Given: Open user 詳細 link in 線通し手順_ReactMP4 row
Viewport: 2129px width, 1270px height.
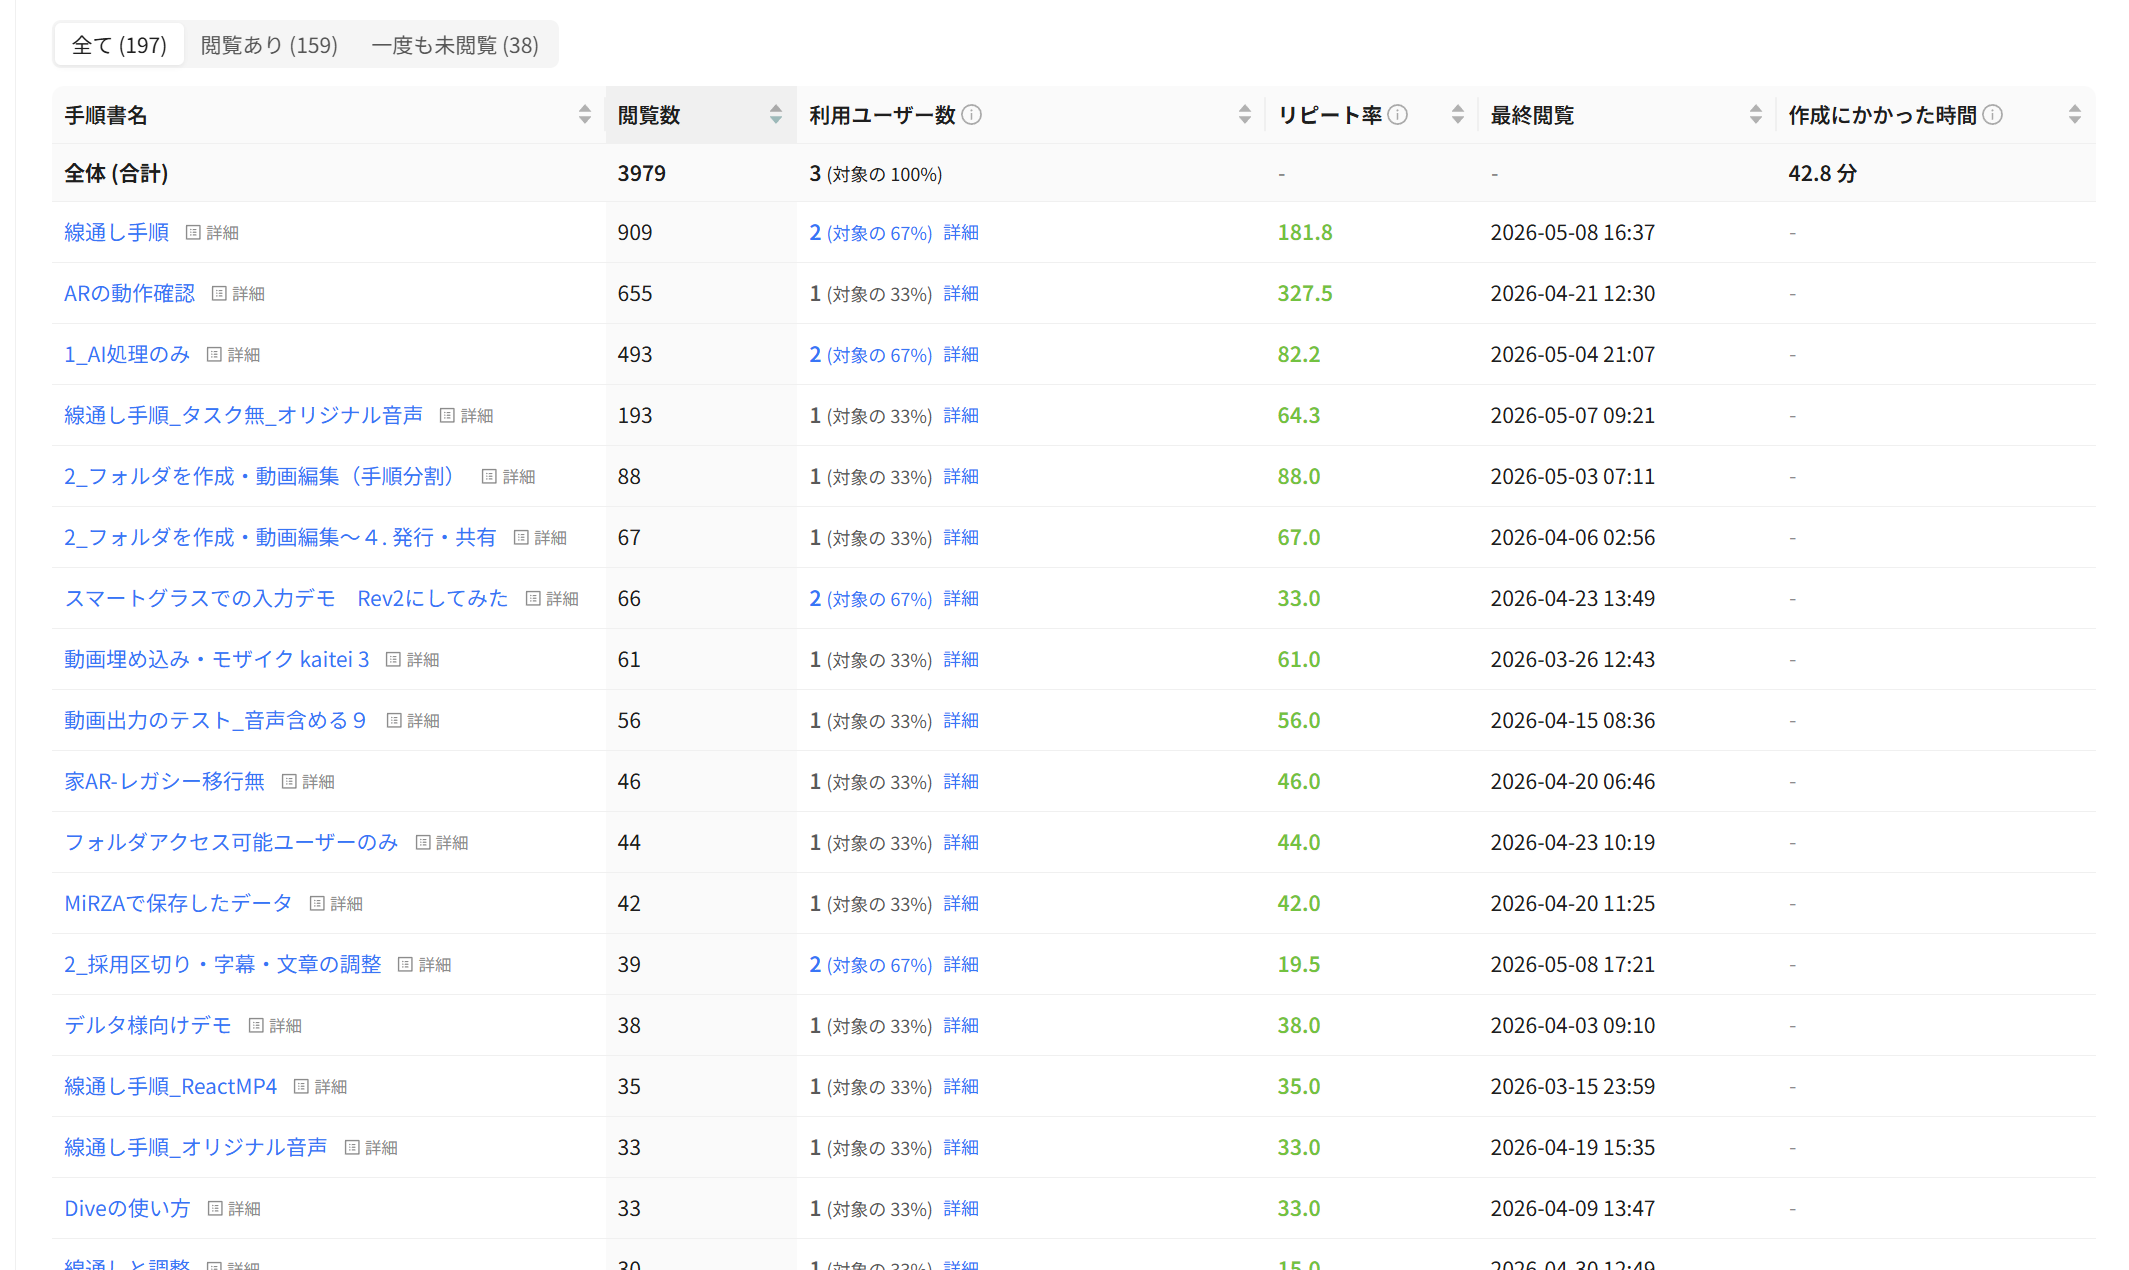Looking at the screenshot, I should [961, 1086].
